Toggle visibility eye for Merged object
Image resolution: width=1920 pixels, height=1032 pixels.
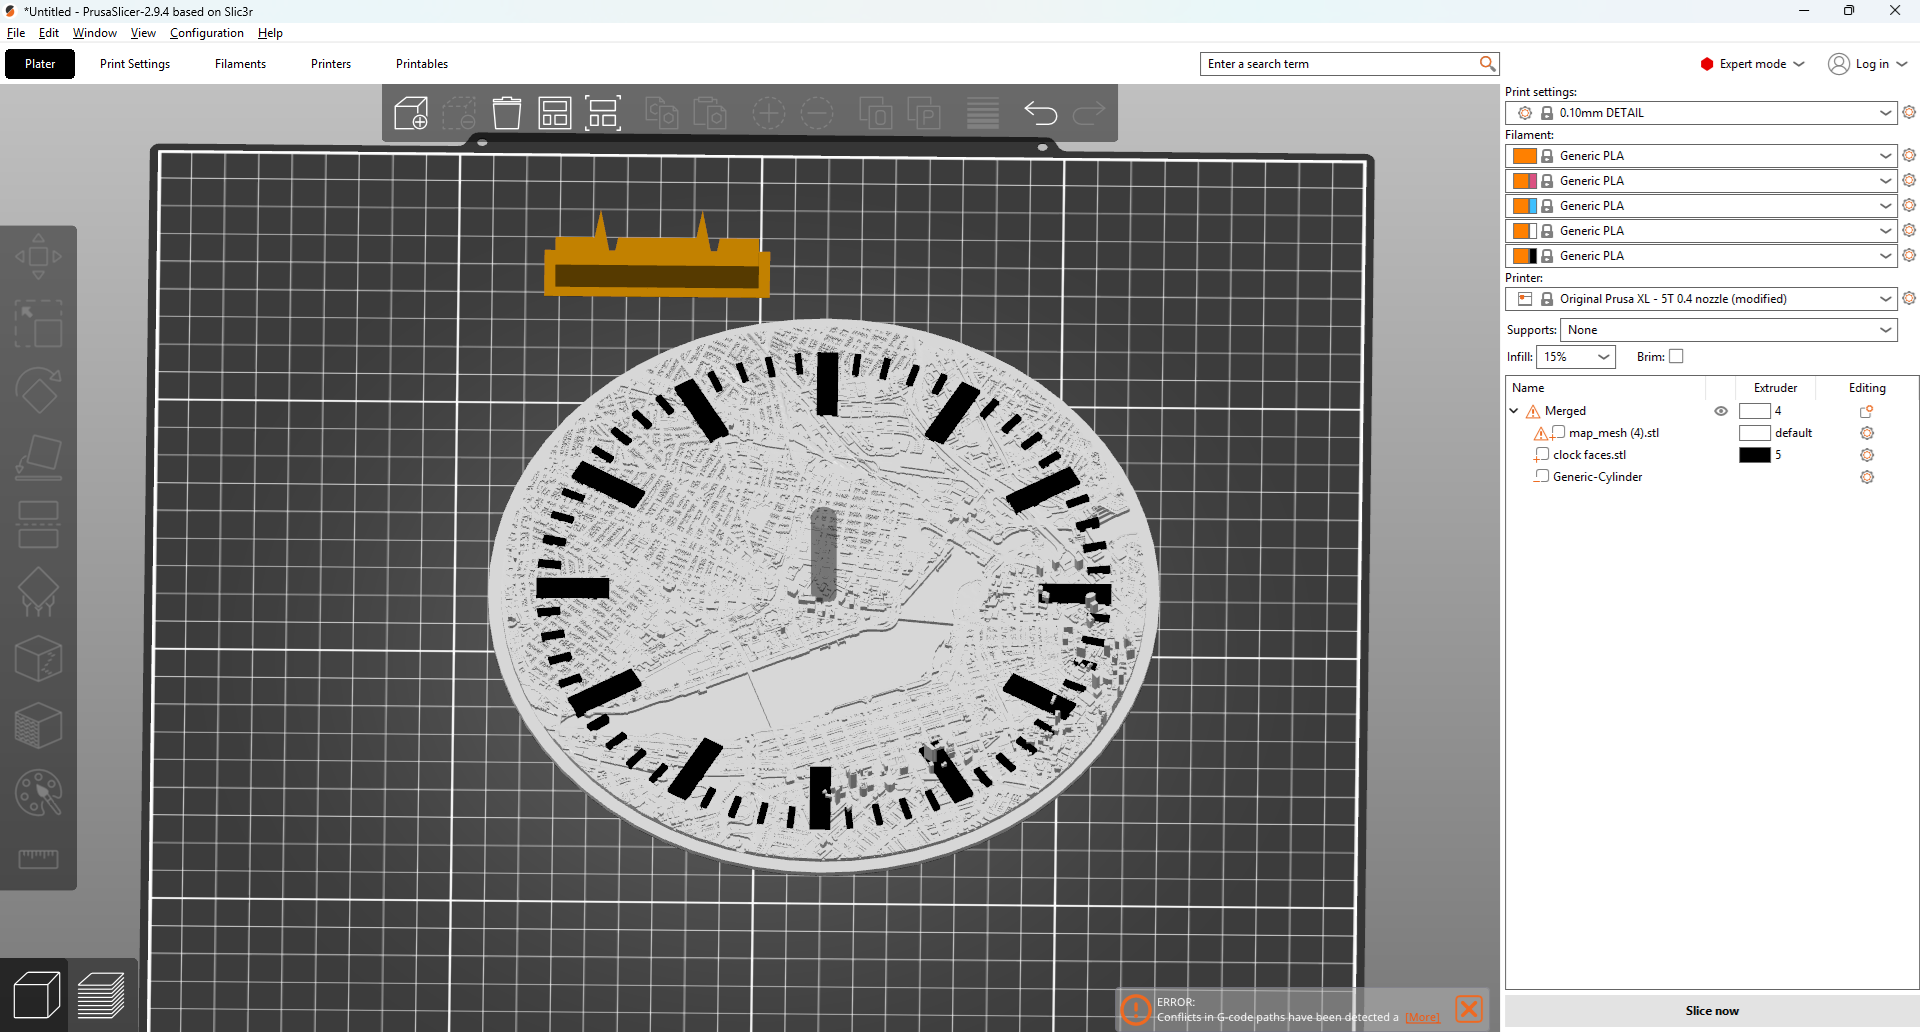pos(1721,411)
